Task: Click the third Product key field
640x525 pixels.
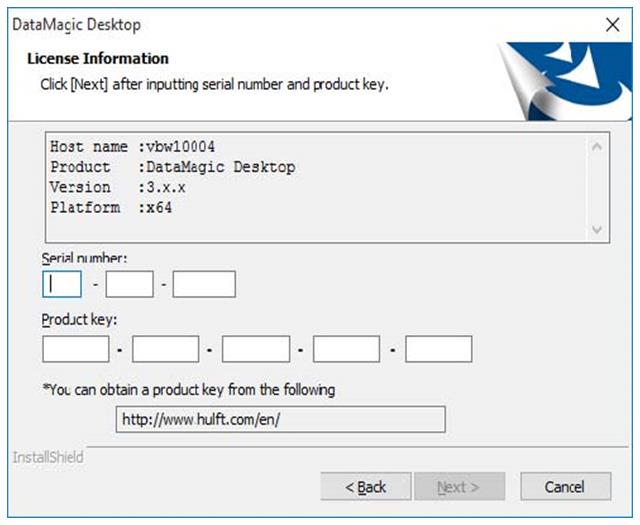Action: pyautogui.click(x=256, y=349)
